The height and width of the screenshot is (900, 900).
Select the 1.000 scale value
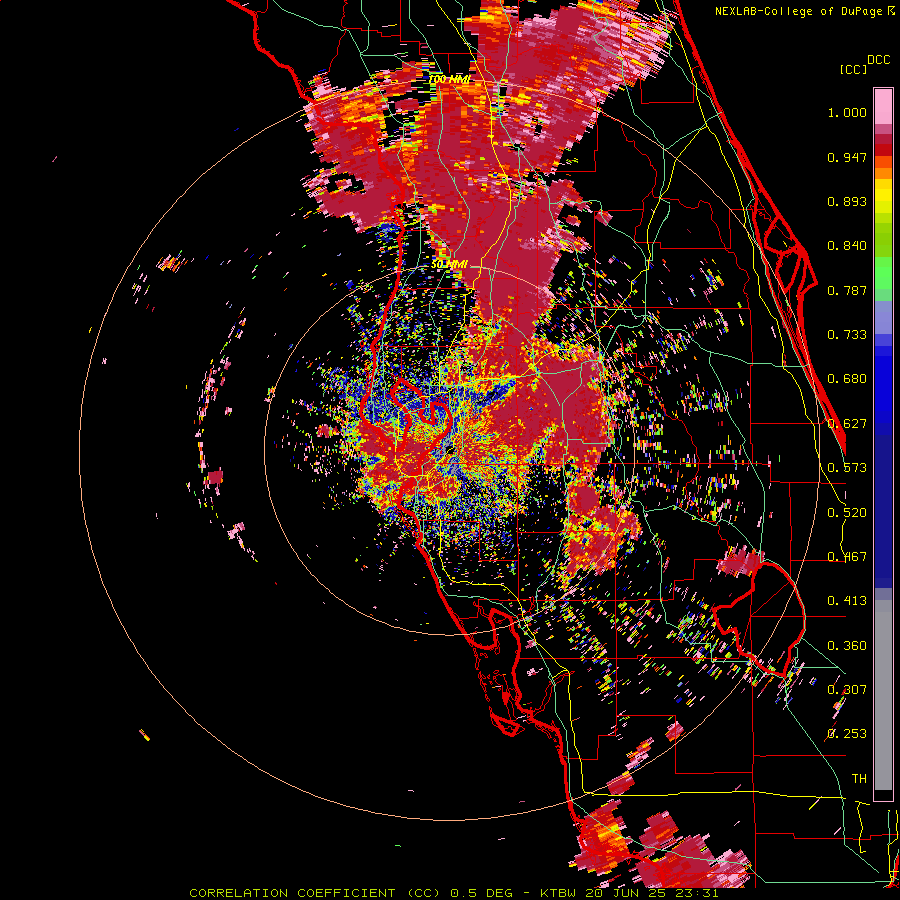(x=847, y=112)
